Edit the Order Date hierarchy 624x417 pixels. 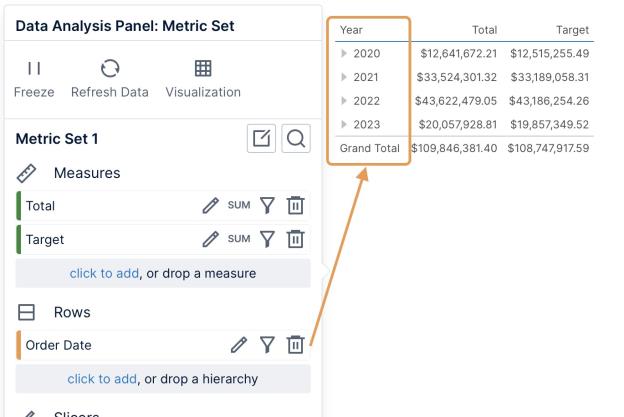[x=238, y=345]
